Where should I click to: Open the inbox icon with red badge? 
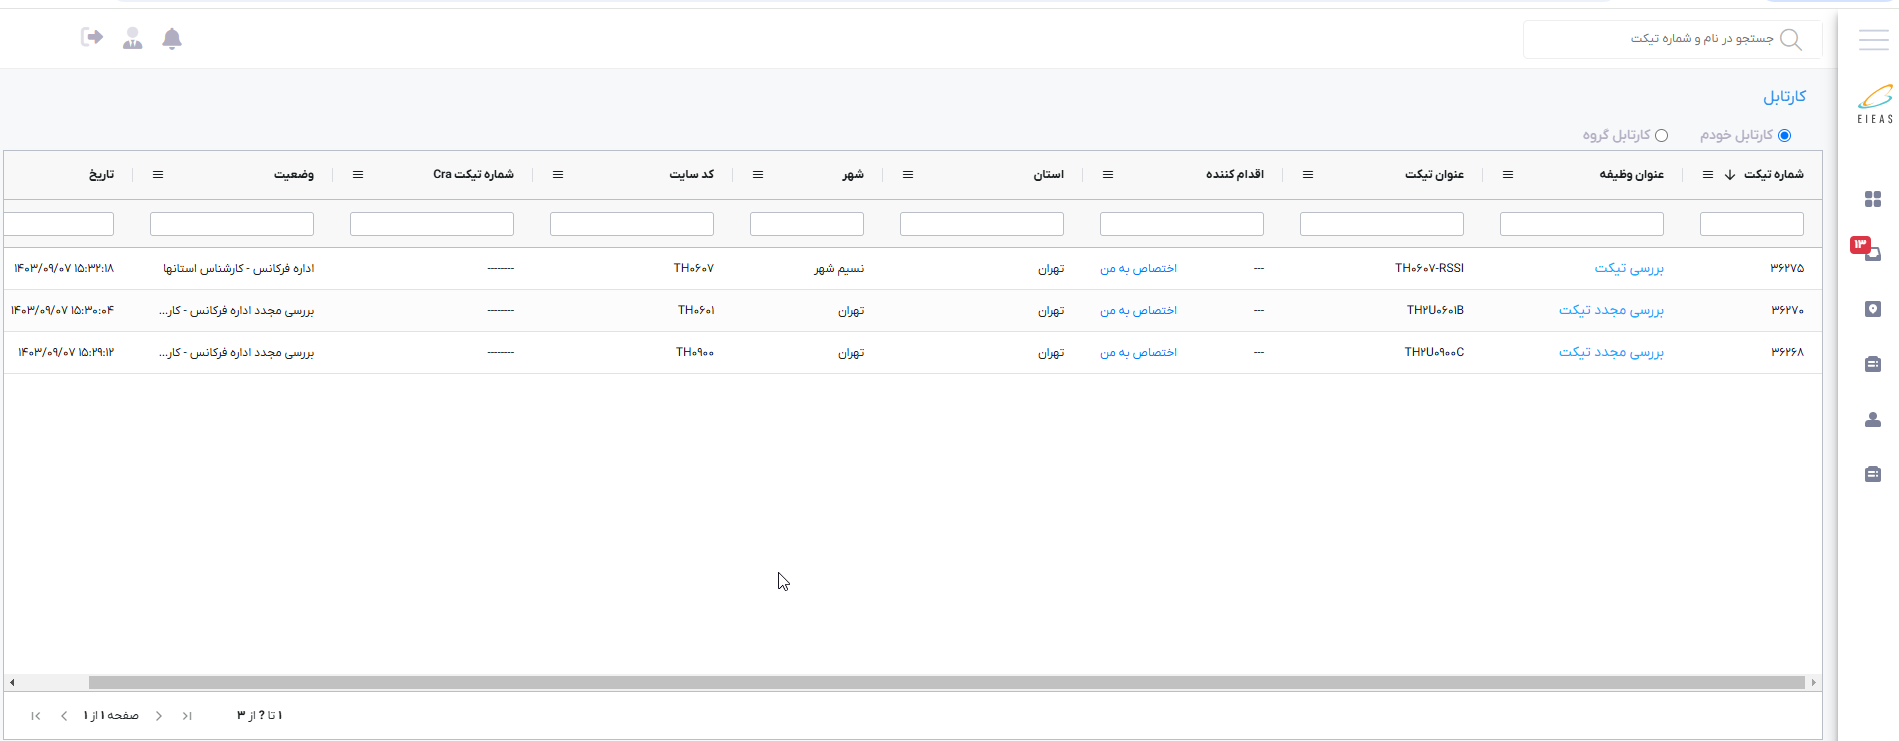pos(1871,252)
